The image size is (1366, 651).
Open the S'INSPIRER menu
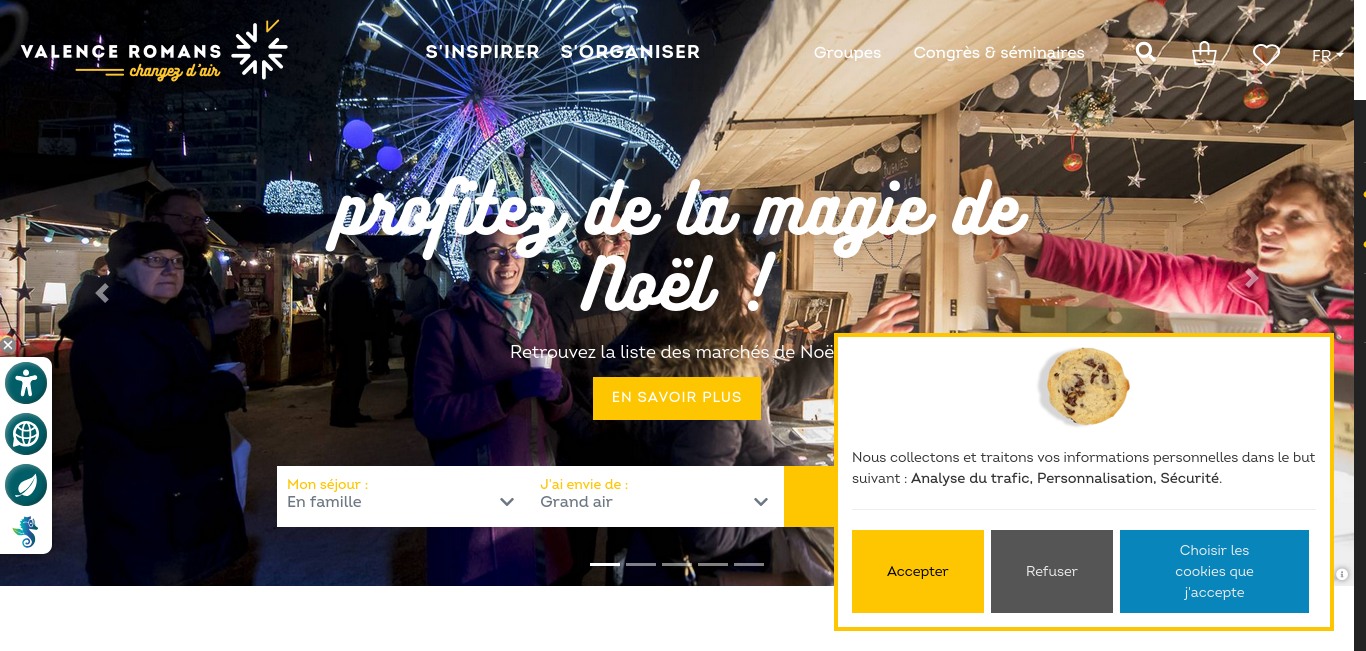click(483, 52)
